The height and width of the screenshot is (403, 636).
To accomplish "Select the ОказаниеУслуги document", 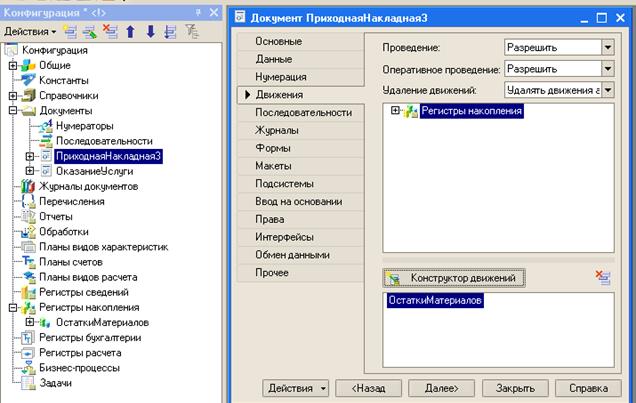I will click(95, 171).
